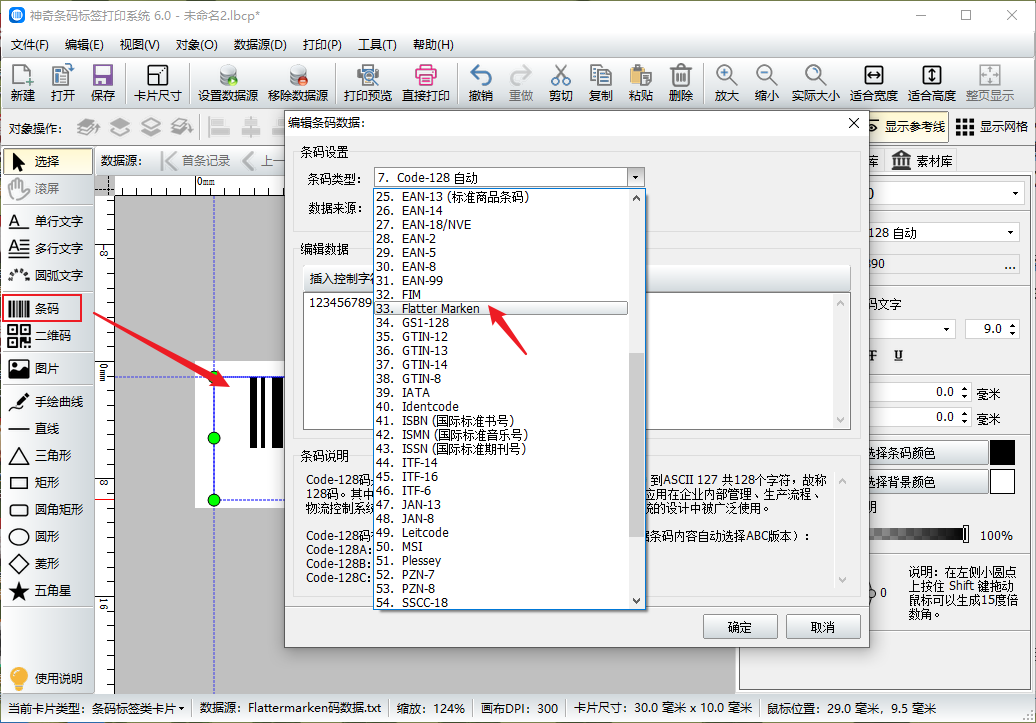Open the 文件(F) menu
The height and width of the screenshot is (723, 1036).
point(30,44)
